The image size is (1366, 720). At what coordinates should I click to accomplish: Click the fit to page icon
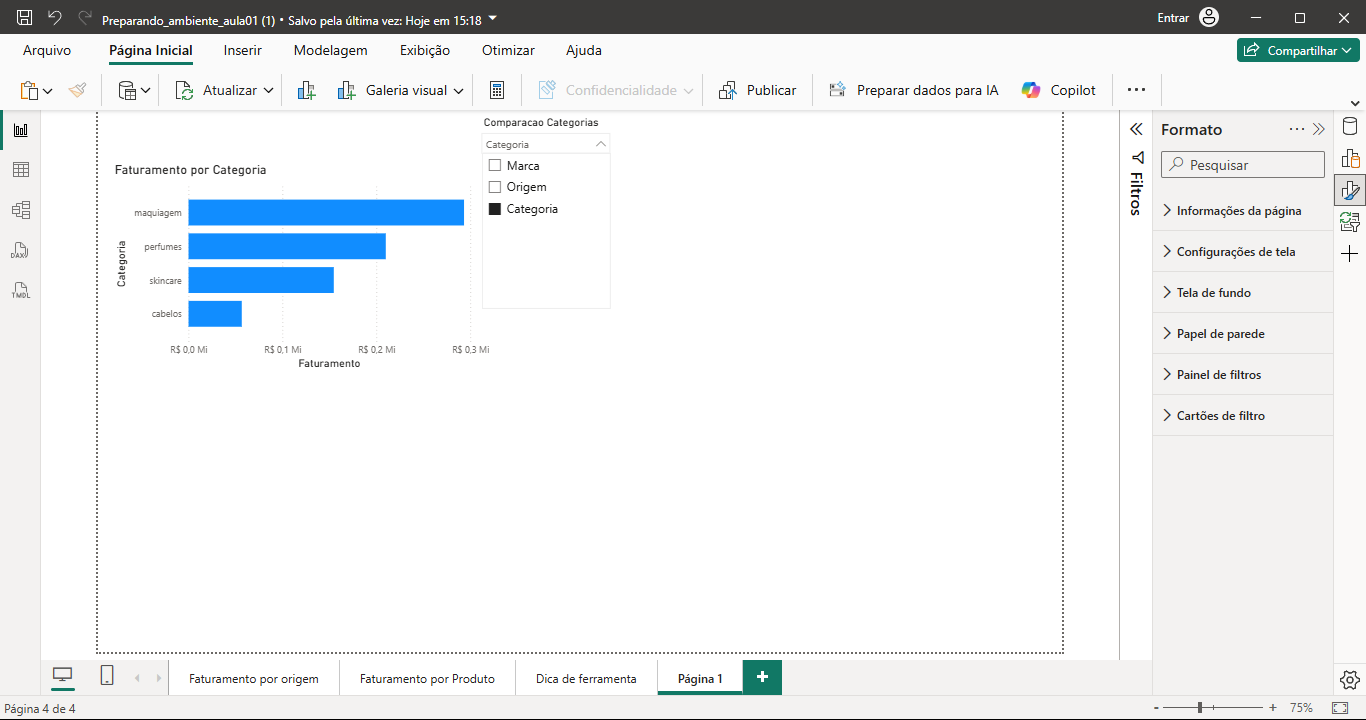1340,708
